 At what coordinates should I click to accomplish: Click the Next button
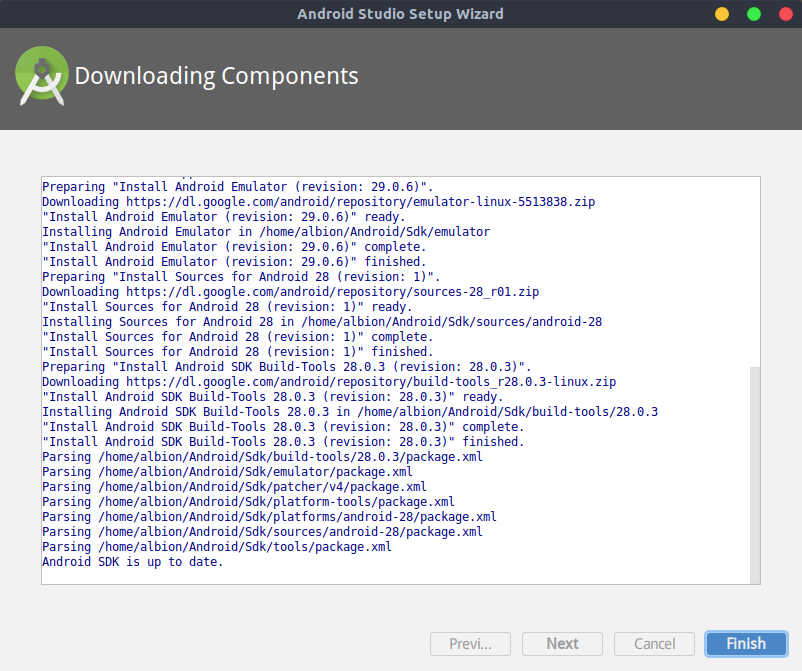click(562, 643)
